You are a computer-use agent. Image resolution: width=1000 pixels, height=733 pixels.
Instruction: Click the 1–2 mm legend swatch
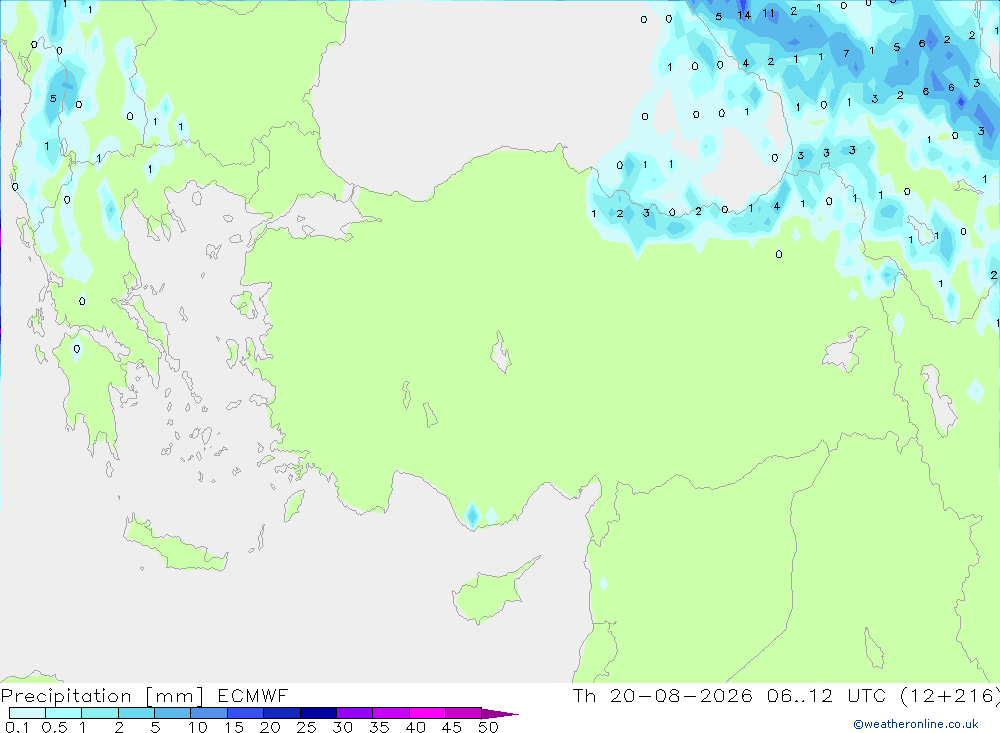100,713
